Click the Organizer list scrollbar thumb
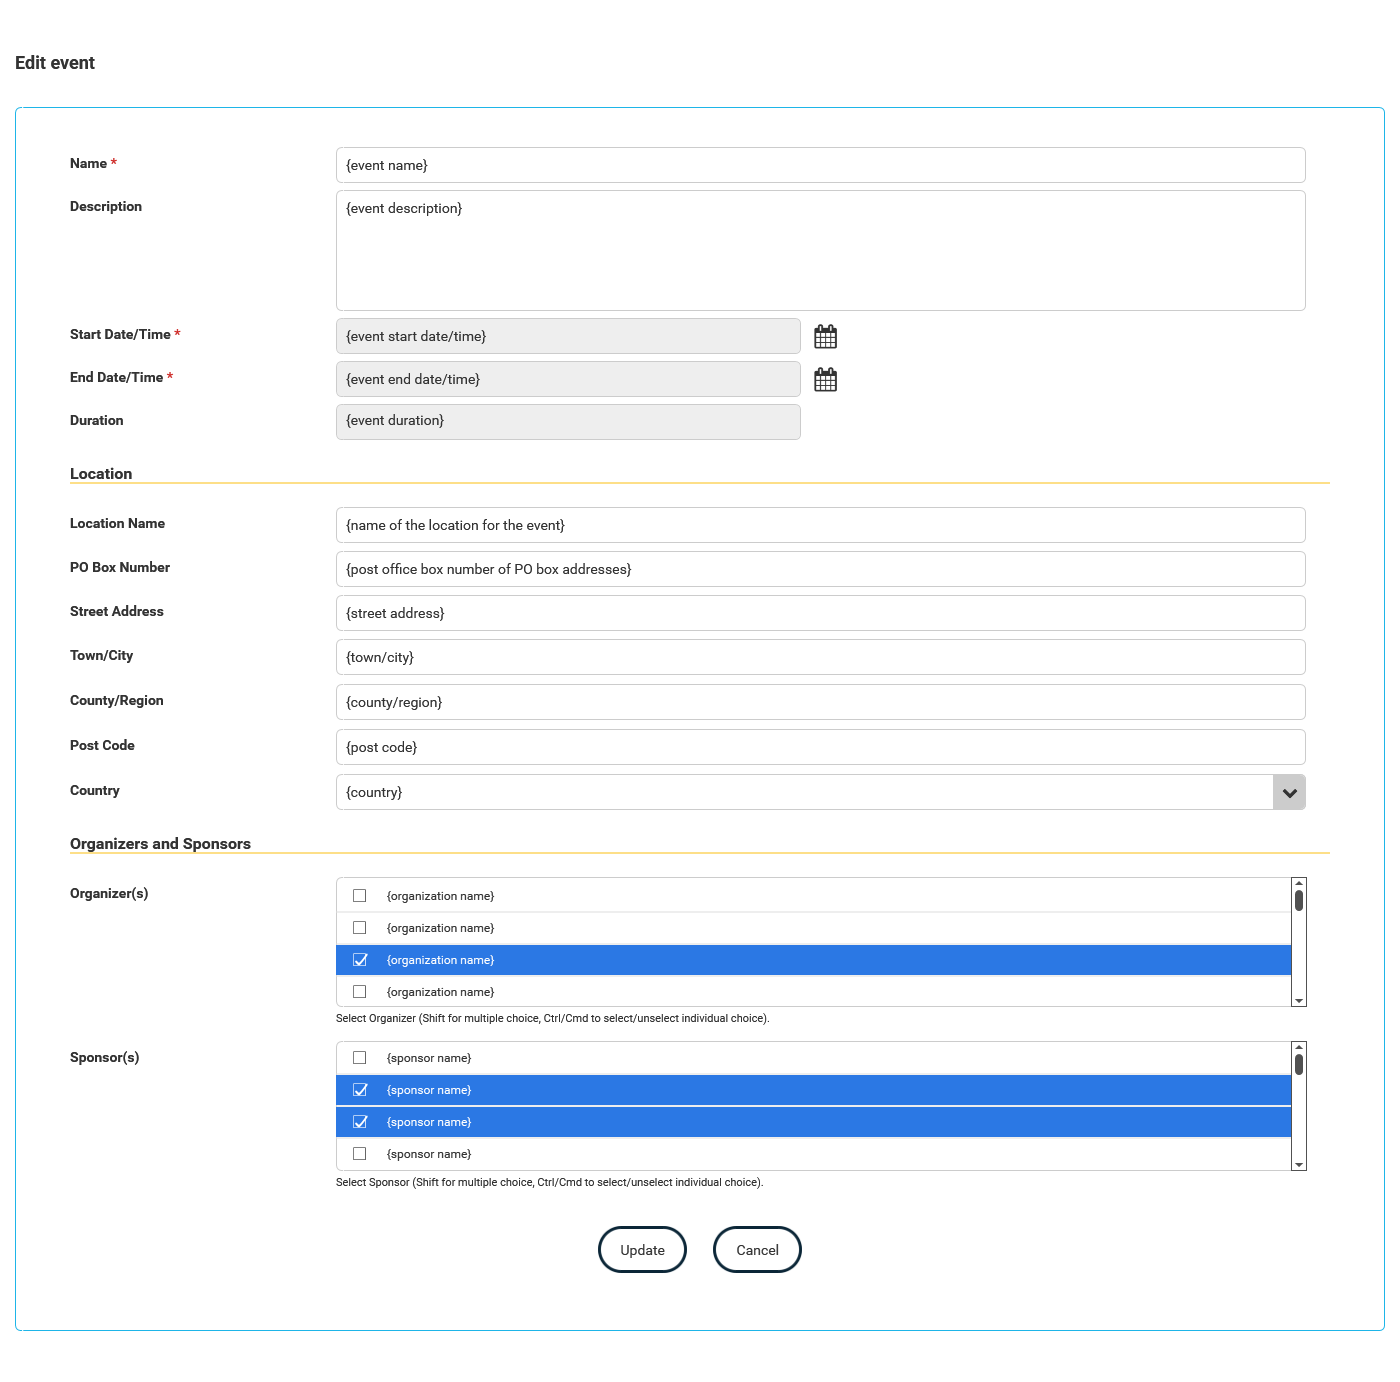 1299,900
